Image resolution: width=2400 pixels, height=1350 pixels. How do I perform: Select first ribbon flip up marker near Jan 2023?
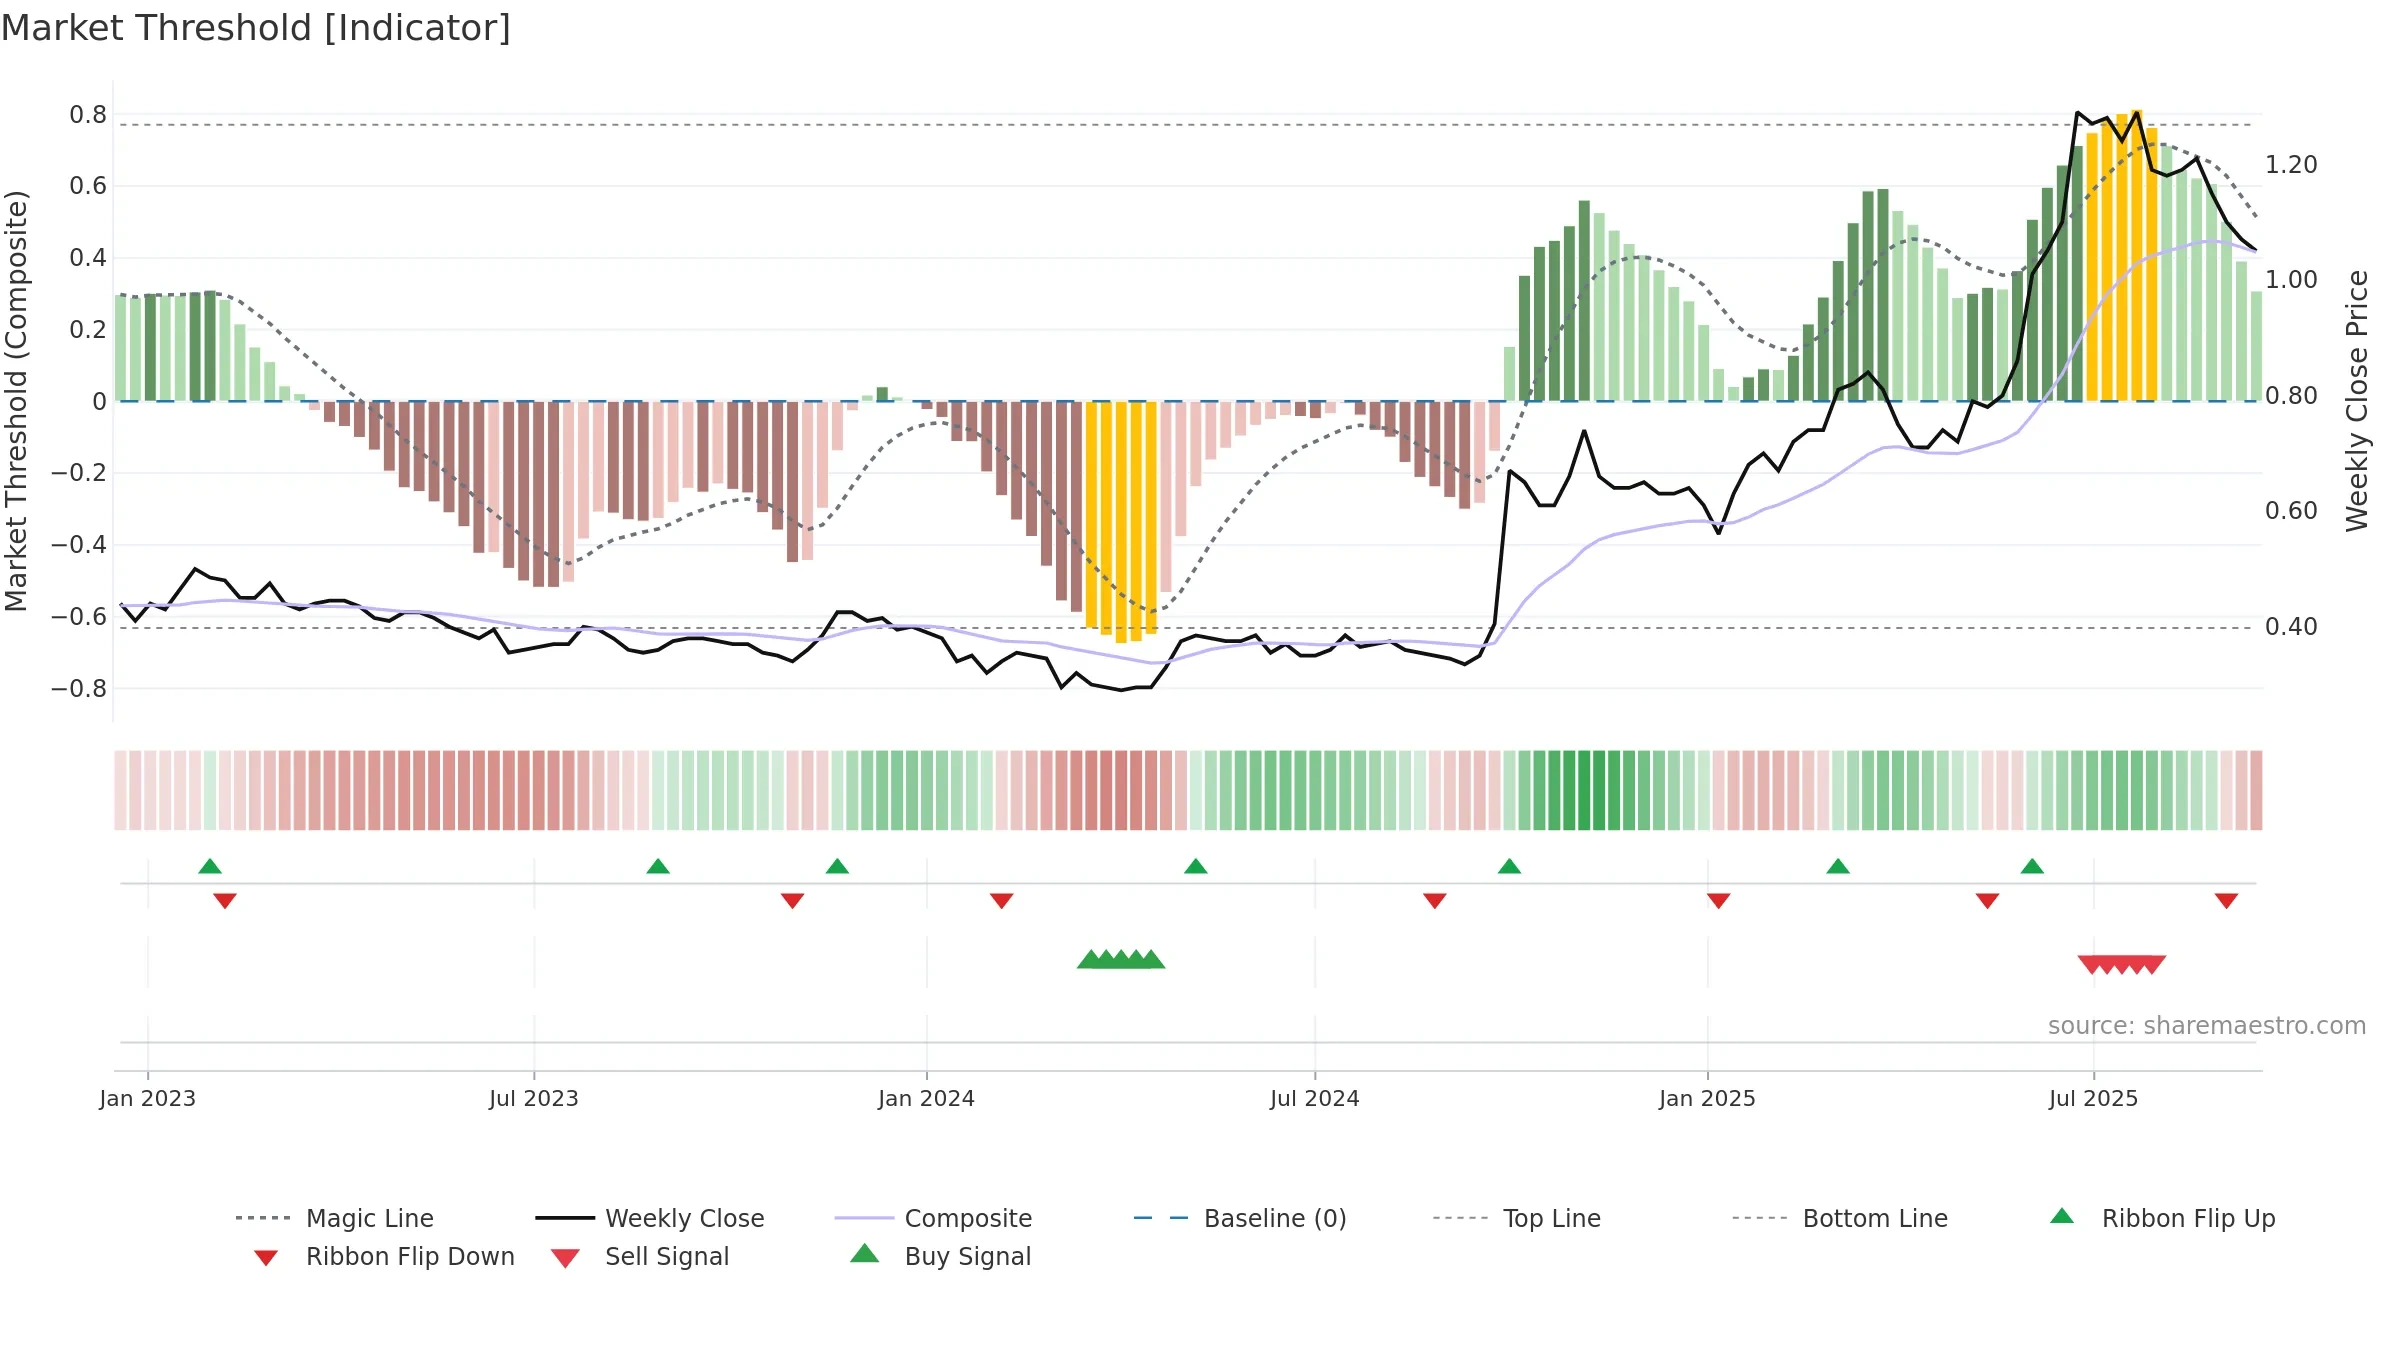[210, 866]
